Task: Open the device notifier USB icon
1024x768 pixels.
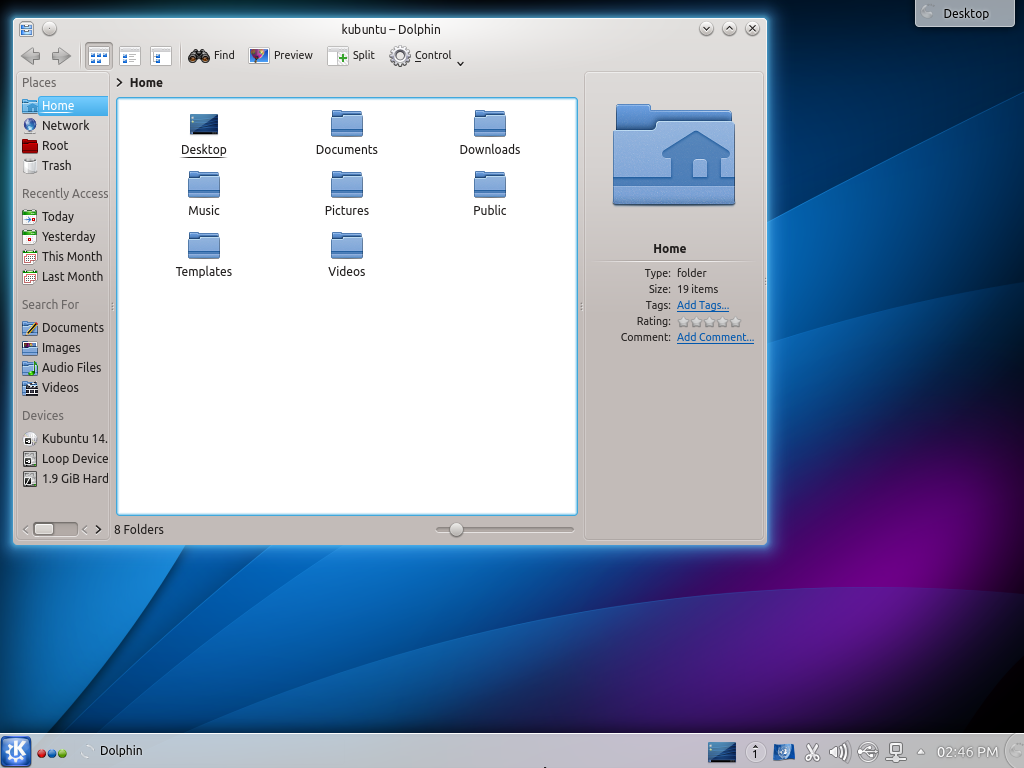Action: (868, 752)
